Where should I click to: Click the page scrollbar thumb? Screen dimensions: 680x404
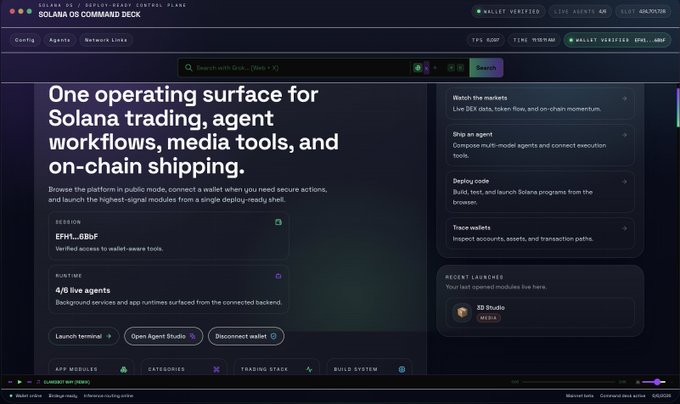click(x=678, y=108)
